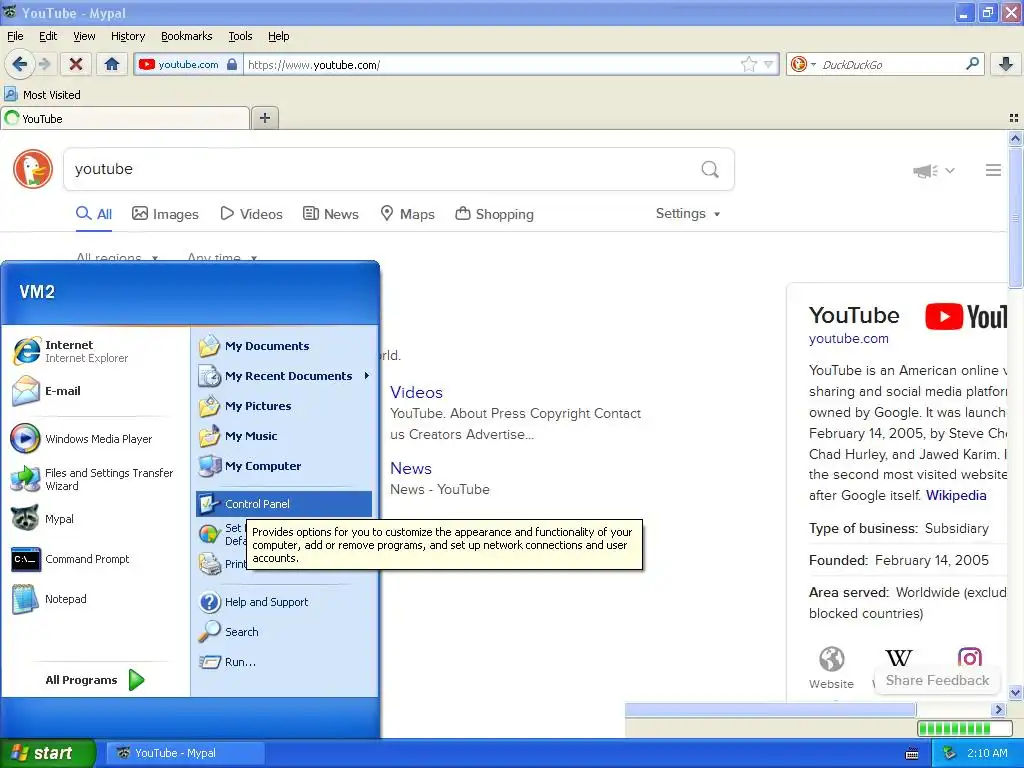Submit search with the page magnifier icon
Viewport: 1024px width, 768px height.
click(x=710, y=170)
